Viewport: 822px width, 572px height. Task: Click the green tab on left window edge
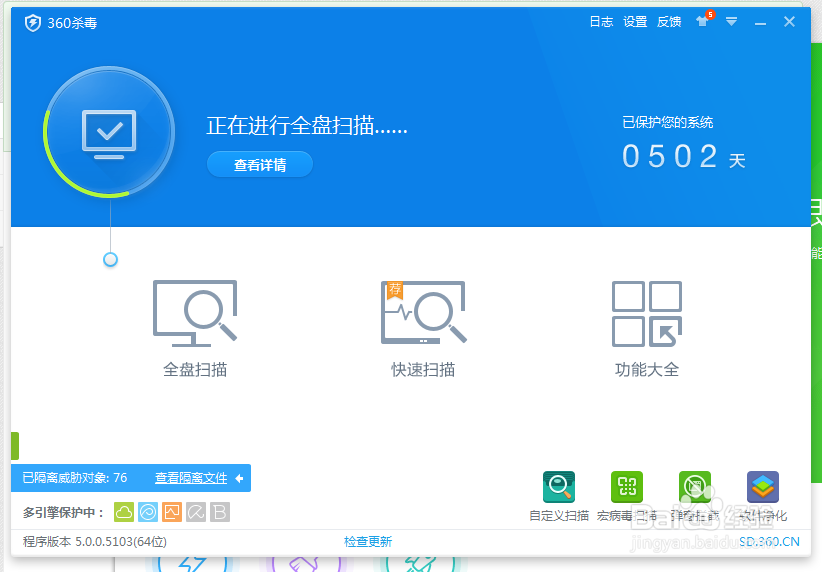click(x=15, y=446)
